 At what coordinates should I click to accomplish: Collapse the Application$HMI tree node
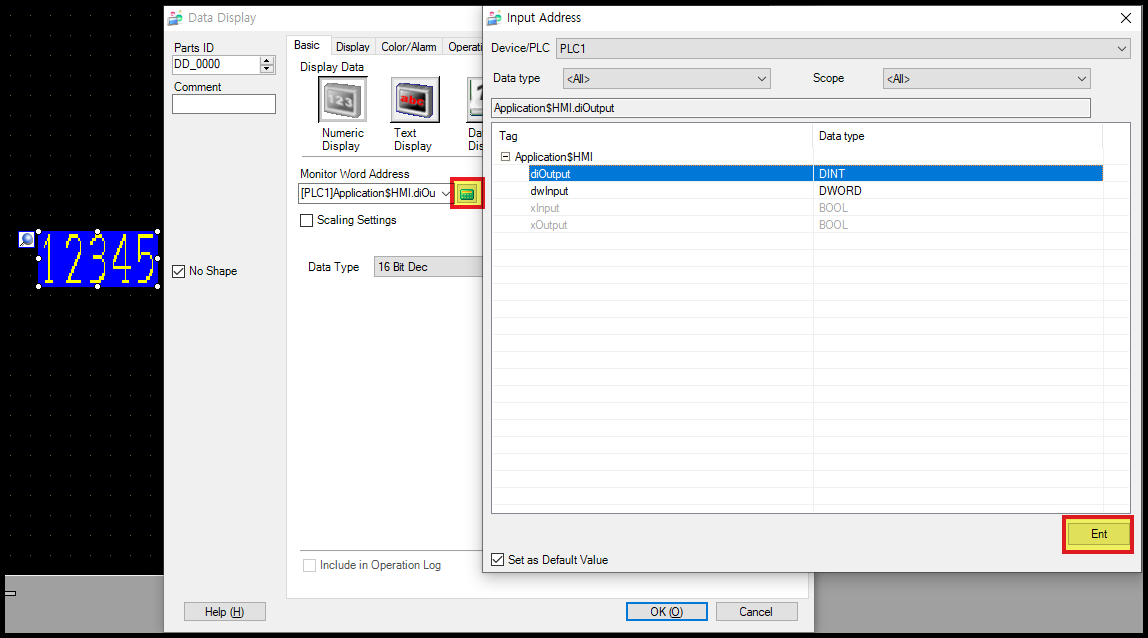[x=505, y=157]
